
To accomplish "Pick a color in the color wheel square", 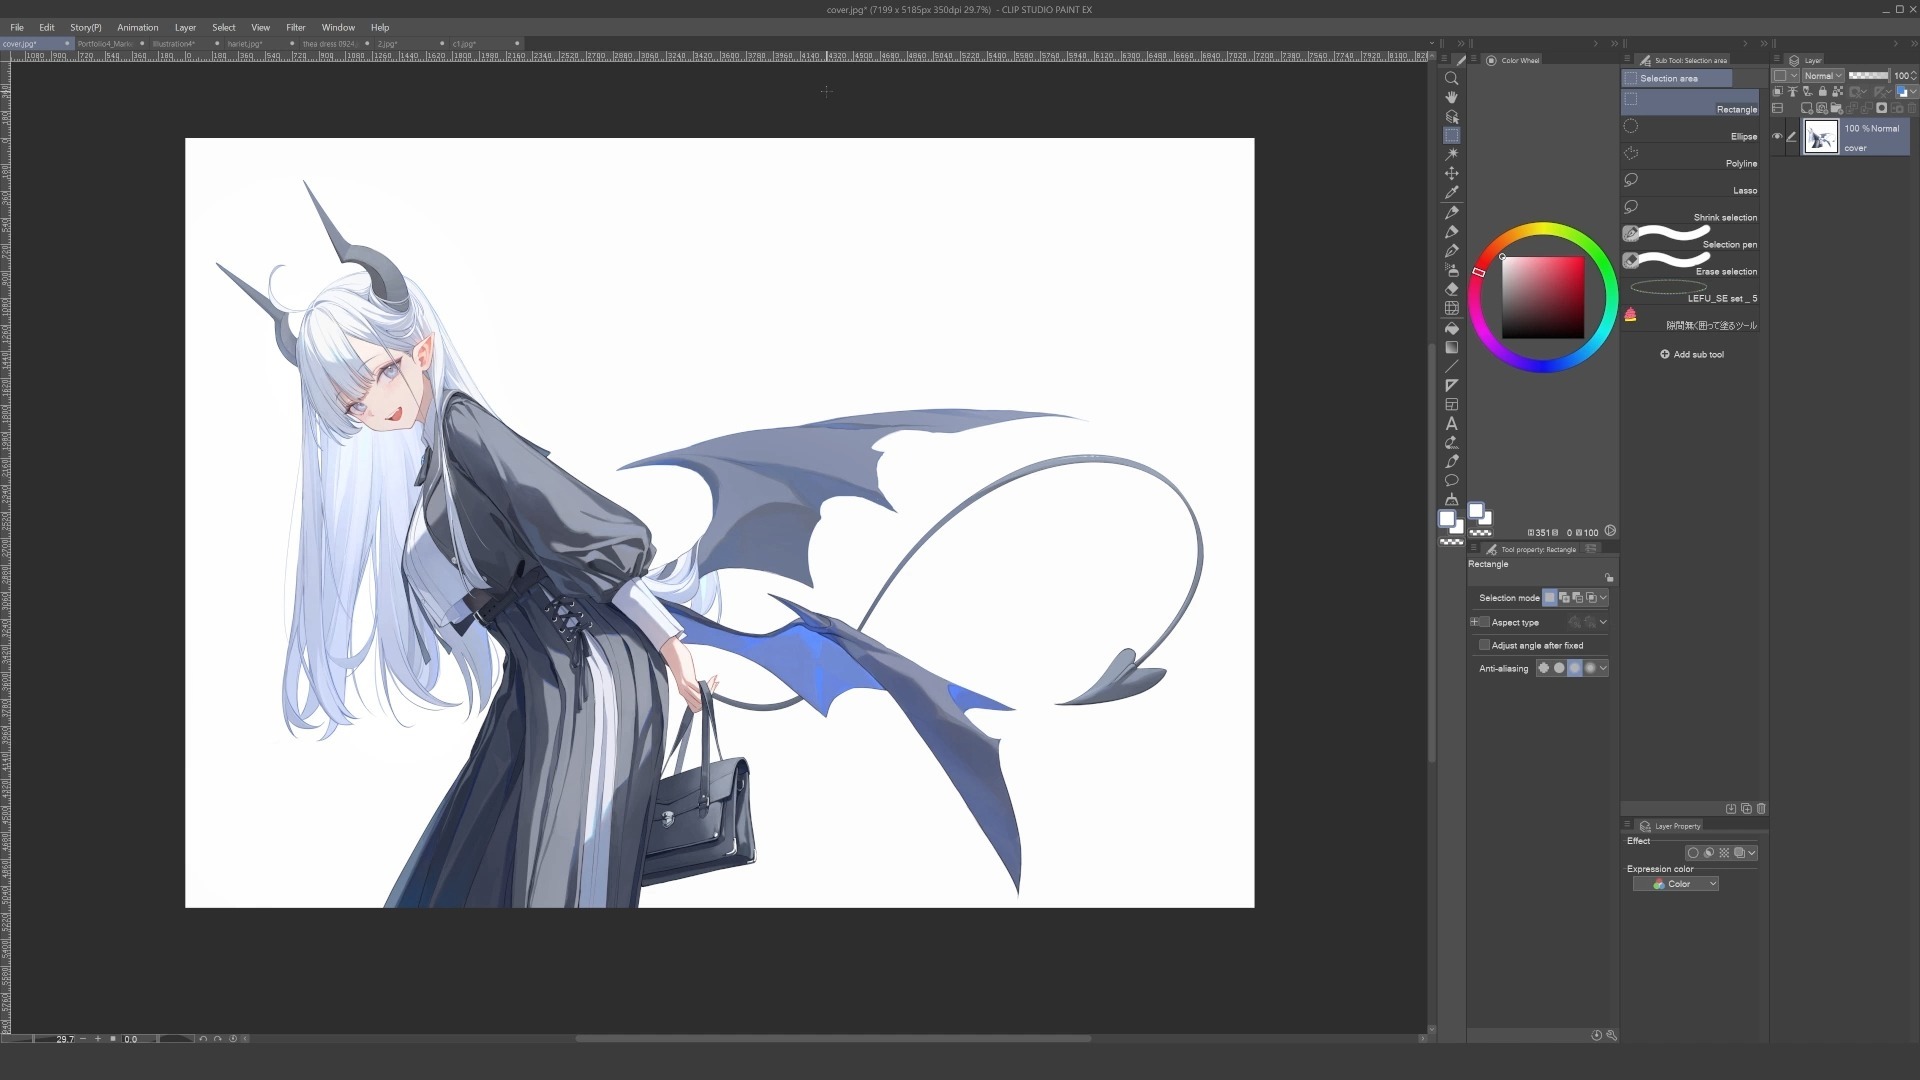I will pyautogui.click(x=1542, y=297).
